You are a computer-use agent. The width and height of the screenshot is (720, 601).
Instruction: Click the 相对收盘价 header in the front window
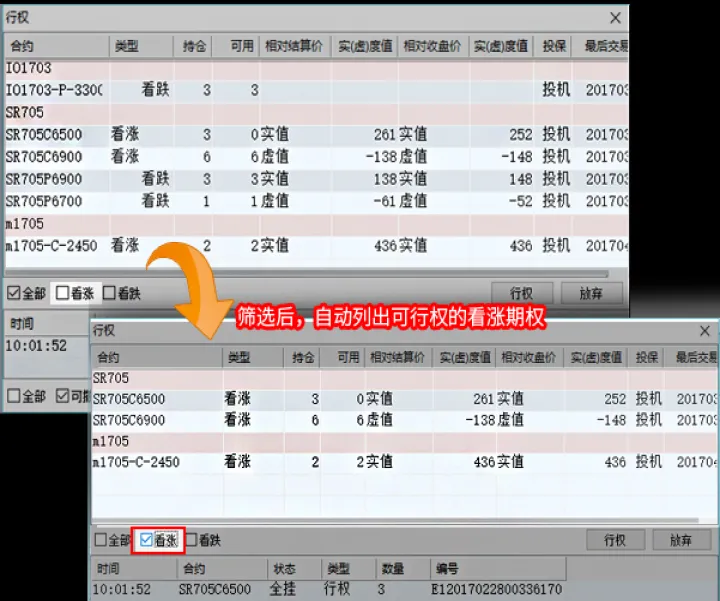click(529, 357)
